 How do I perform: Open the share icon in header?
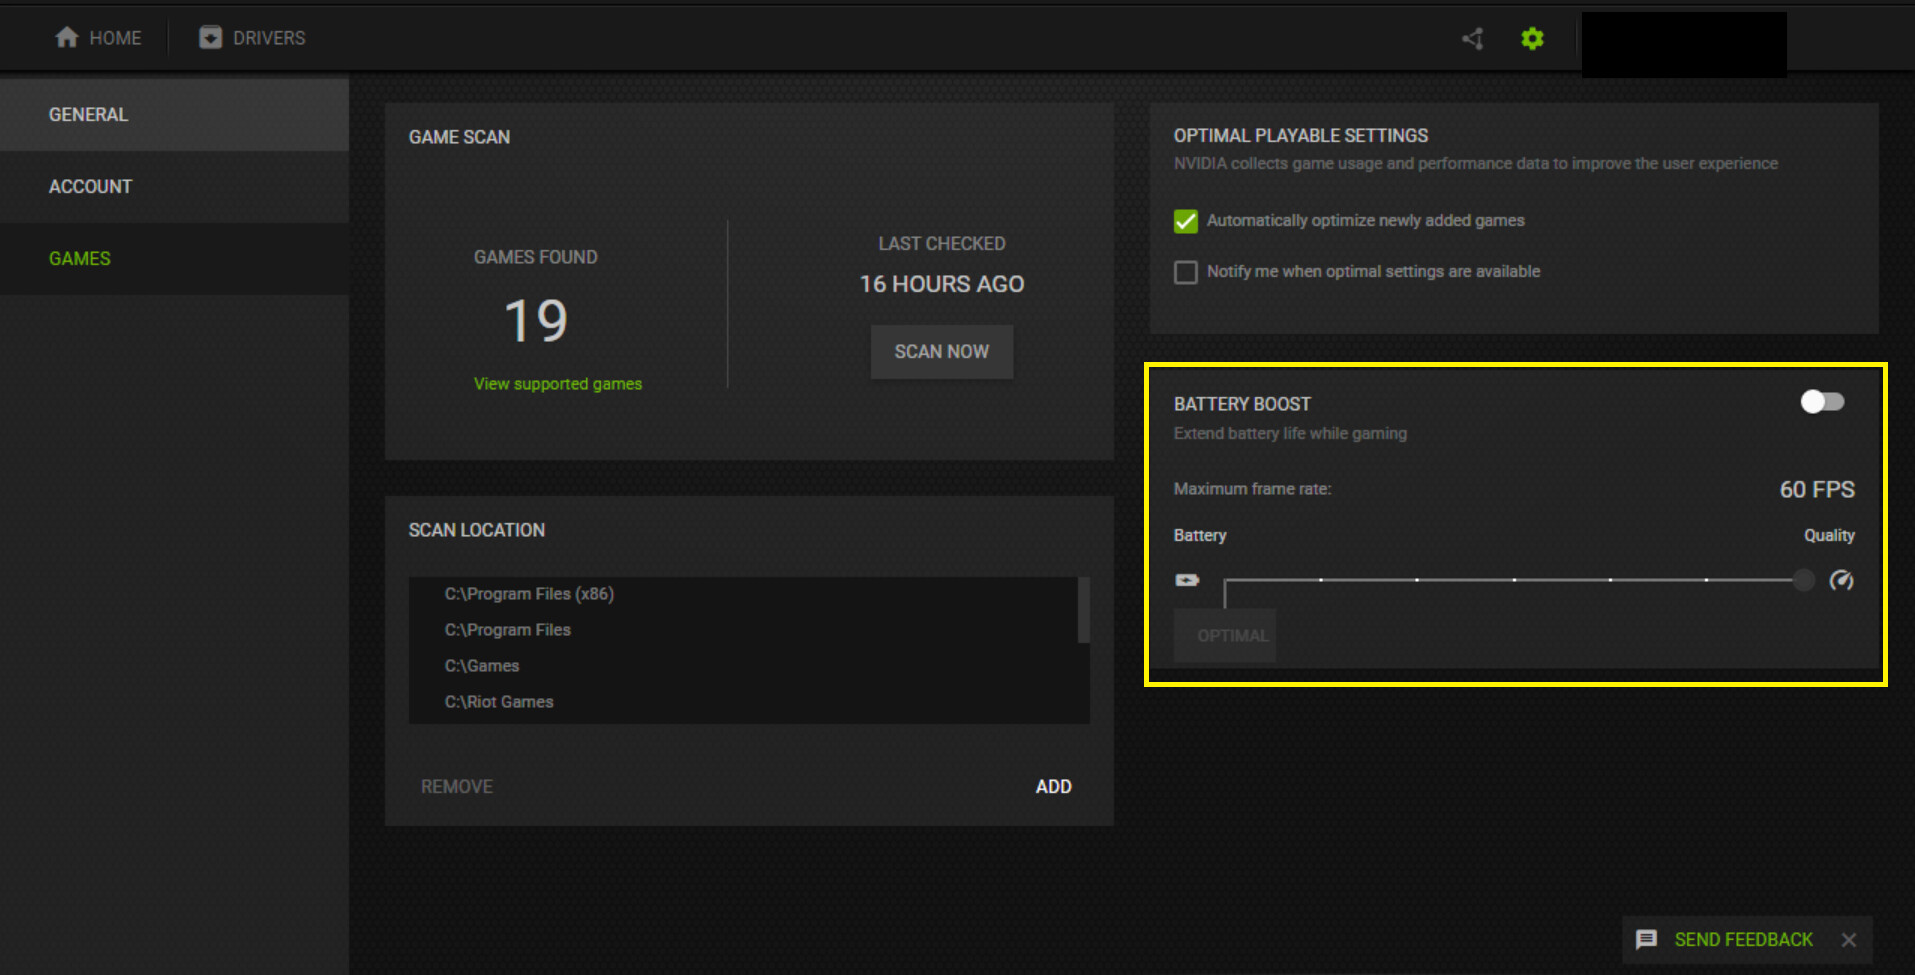tap(1472, 39)
